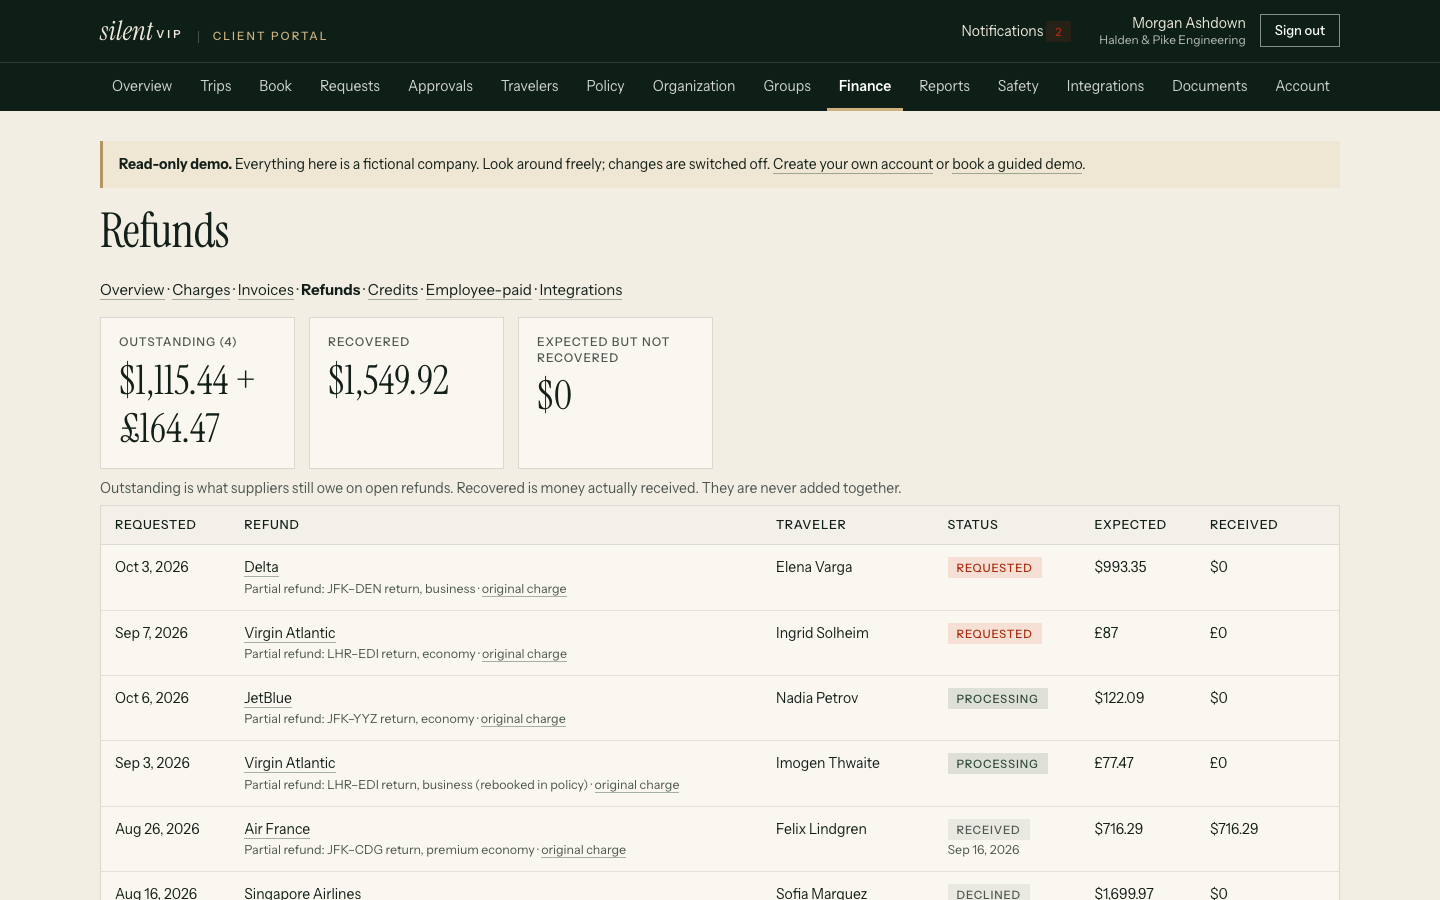Click the Outstanding (4) summary card
Screen dimensions: 1440x900
point(197,393)
